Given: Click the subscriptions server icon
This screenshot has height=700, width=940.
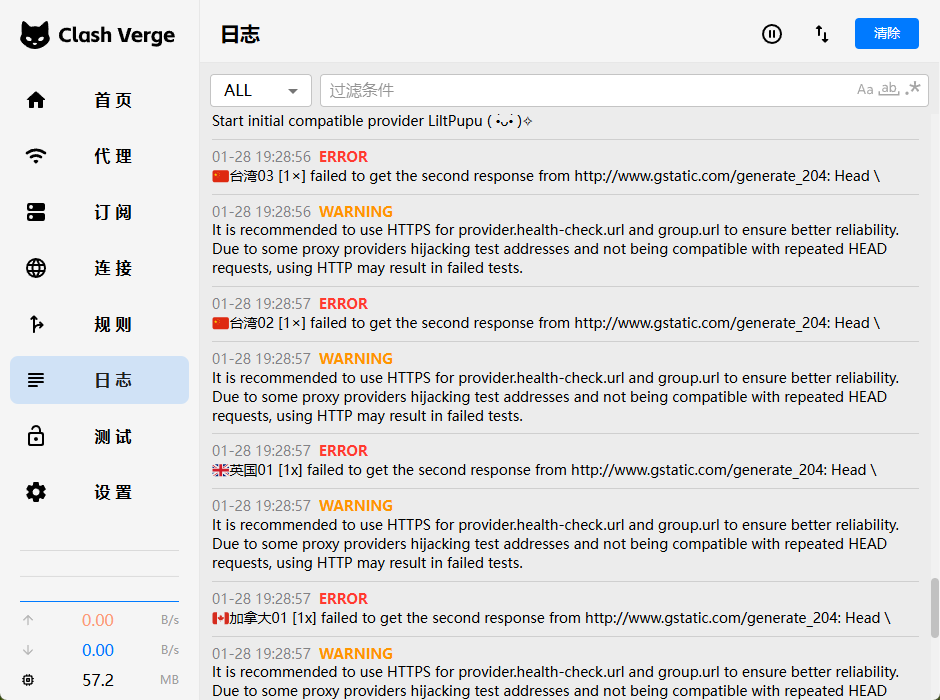Looking at the screenshot, I should (36, 212).
